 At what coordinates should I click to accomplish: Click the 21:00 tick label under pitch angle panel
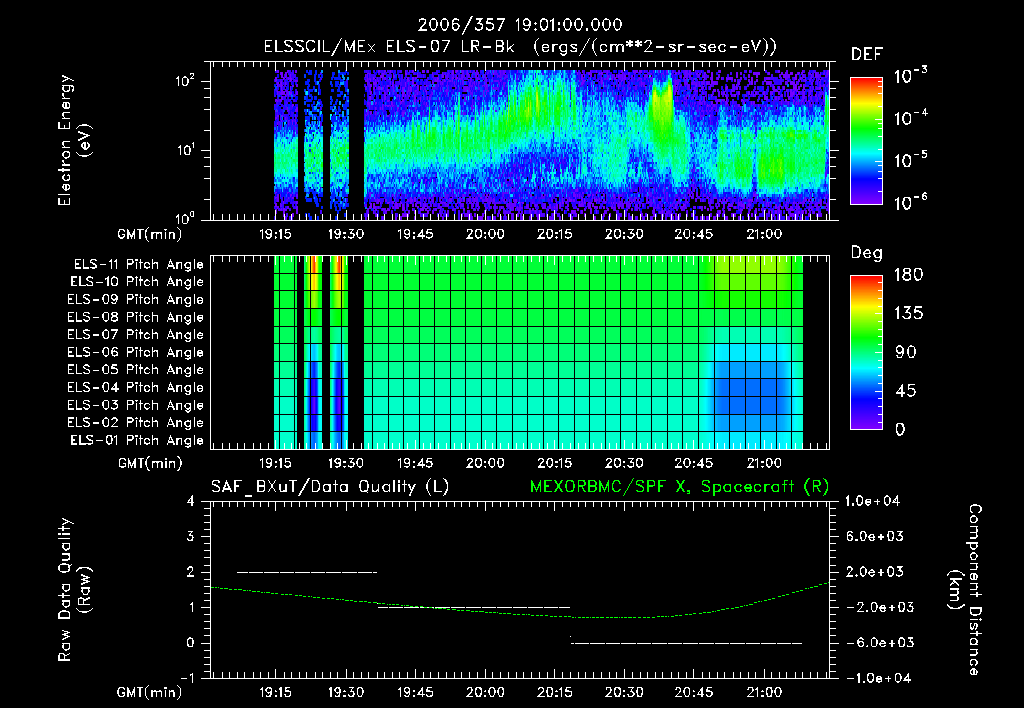[x=764, y=463]
